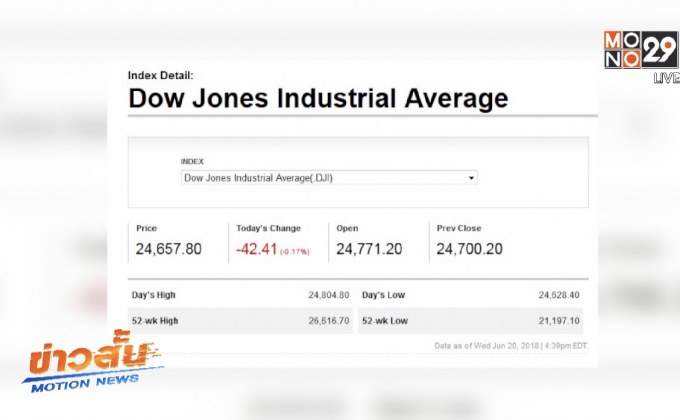The width and height of the screenshot is (680, 420).
Task: Click the Day's High row label
Action: (154, 295)
